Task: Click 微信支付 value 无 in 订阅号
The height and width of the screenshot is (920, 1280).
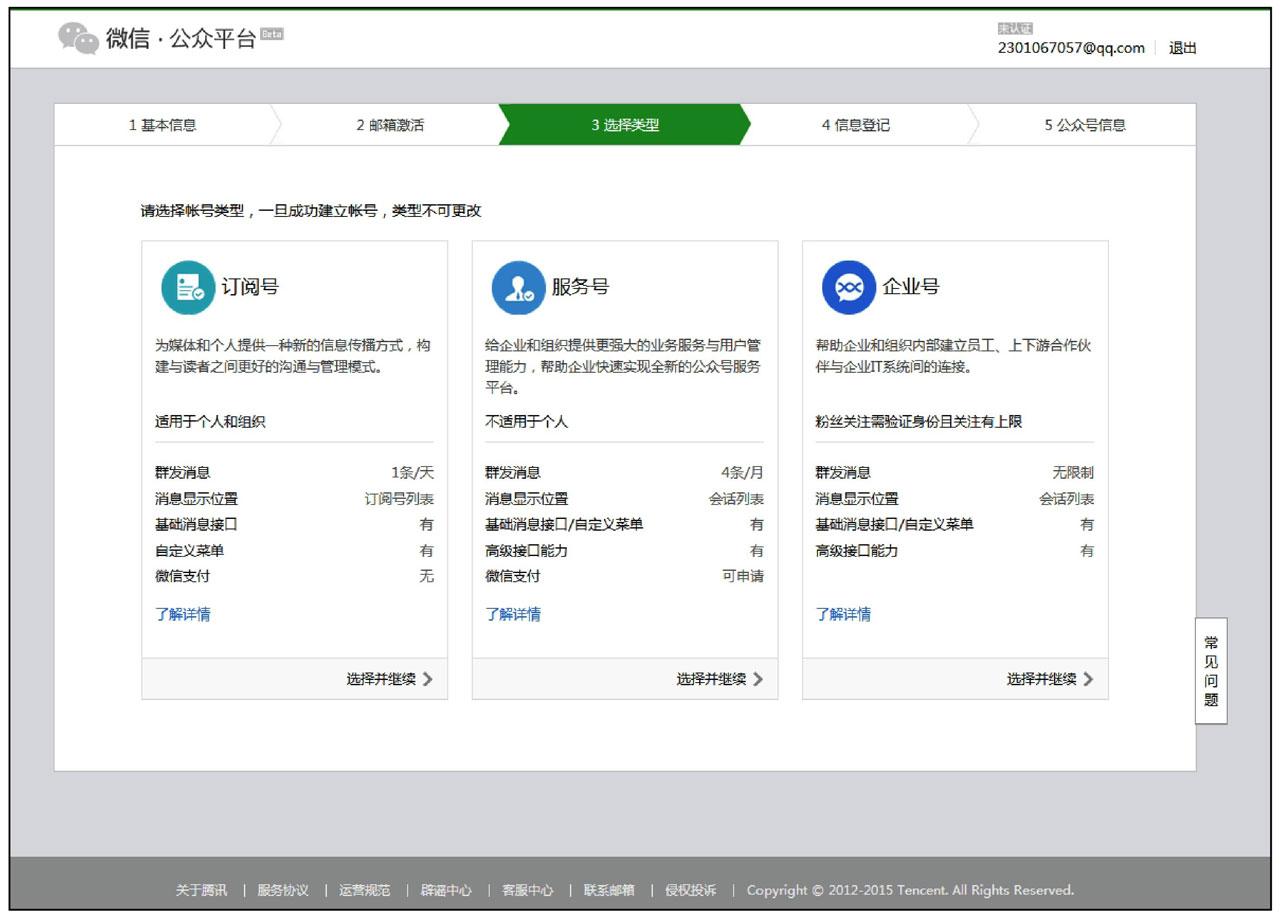Action: 427,577
